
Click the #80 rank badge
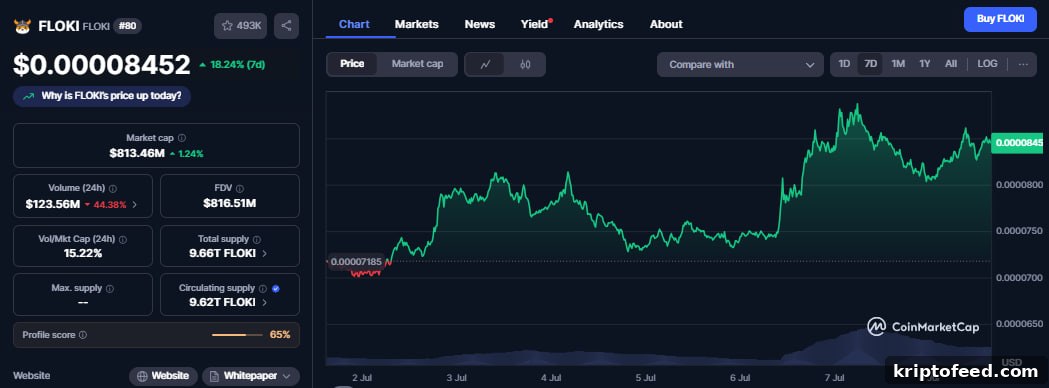[127, 26]
